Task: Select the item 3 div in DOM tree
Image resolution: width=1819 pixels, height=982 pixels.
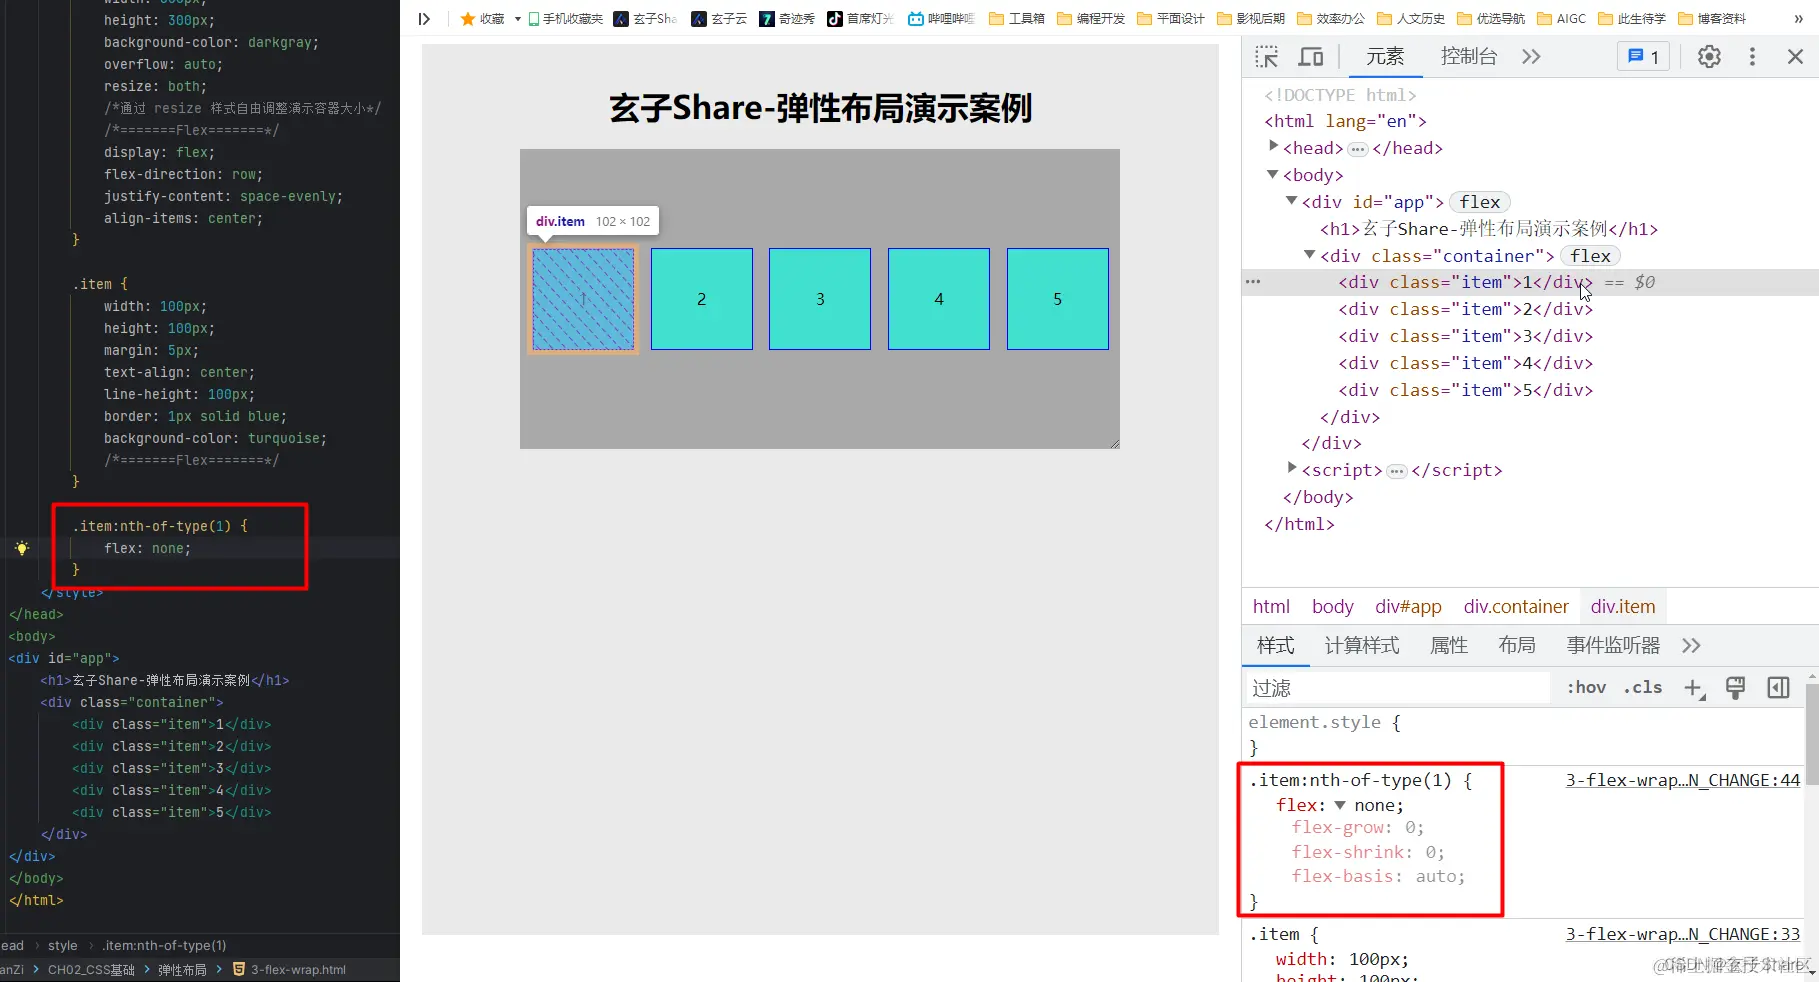Action: (x=1466, y=336)
